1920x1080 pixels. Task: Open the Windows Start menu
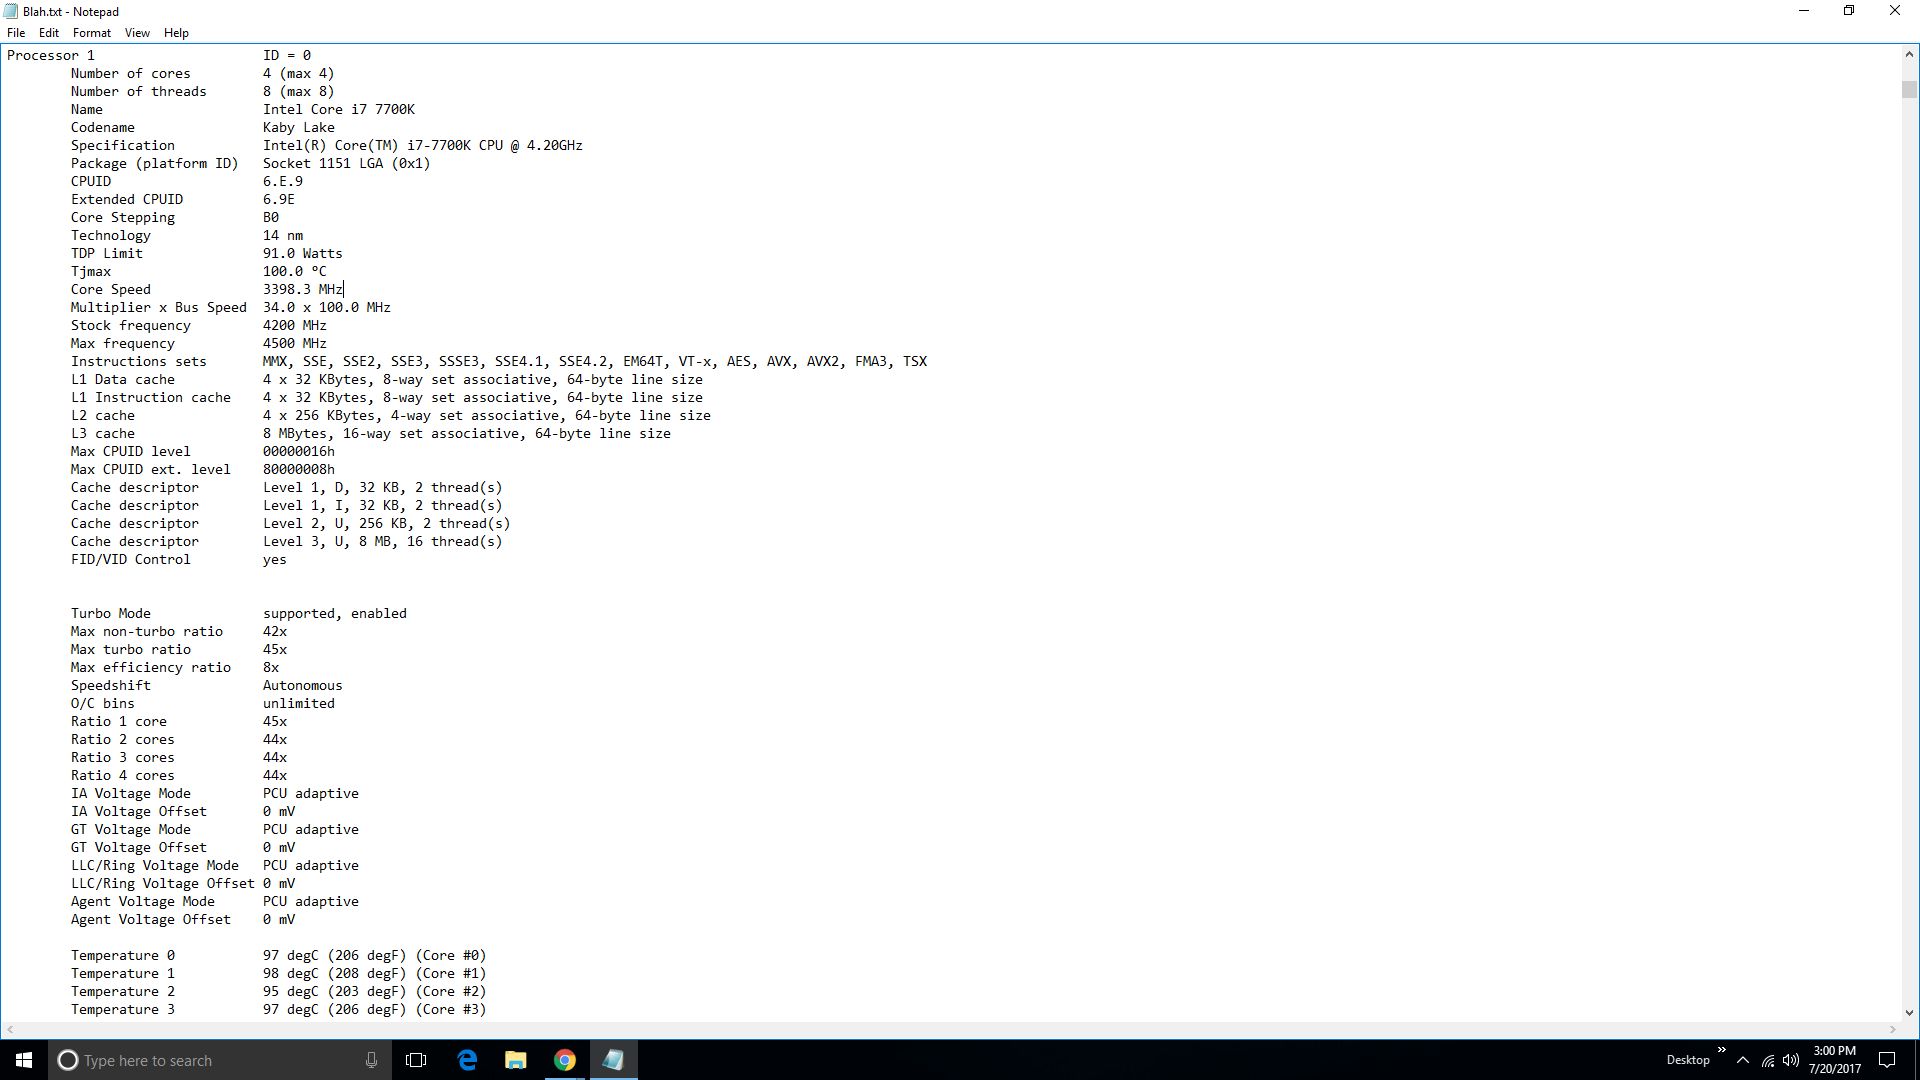click(x=24, y=1060)
